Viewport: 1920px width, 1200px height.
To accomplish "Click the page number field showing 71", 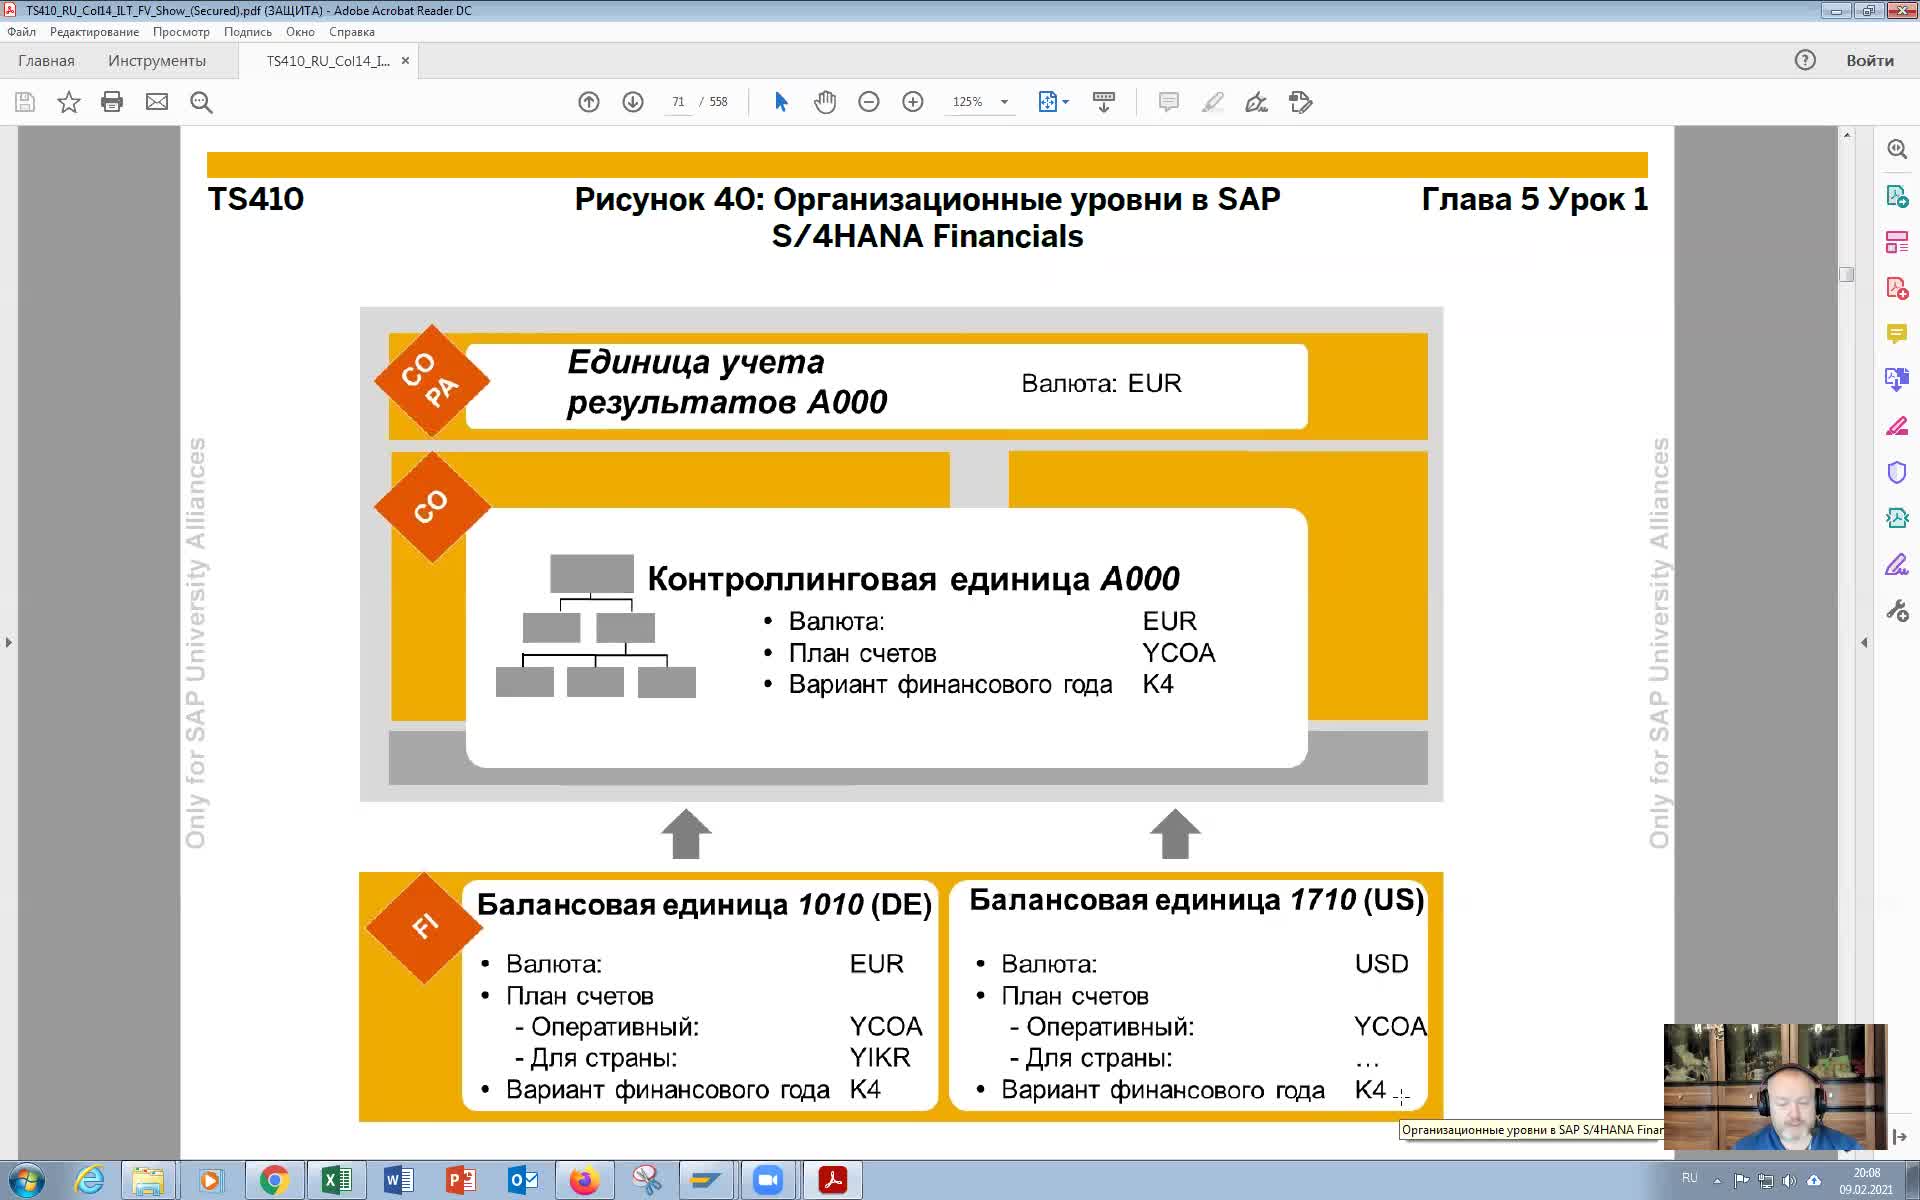I will [x=678, y=102].
